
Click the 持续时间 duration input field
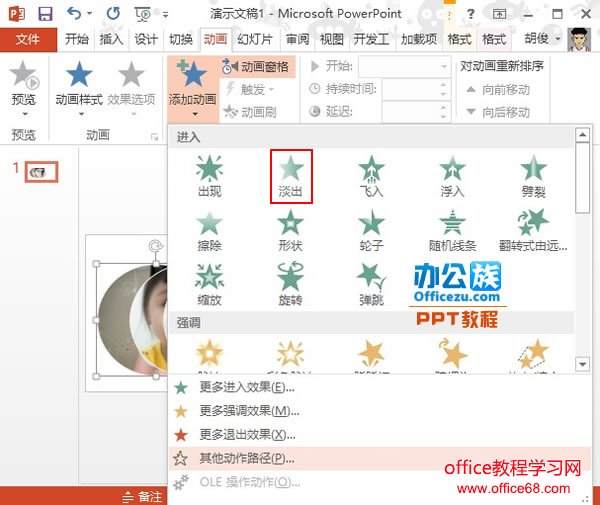click(x=410, y=89)
